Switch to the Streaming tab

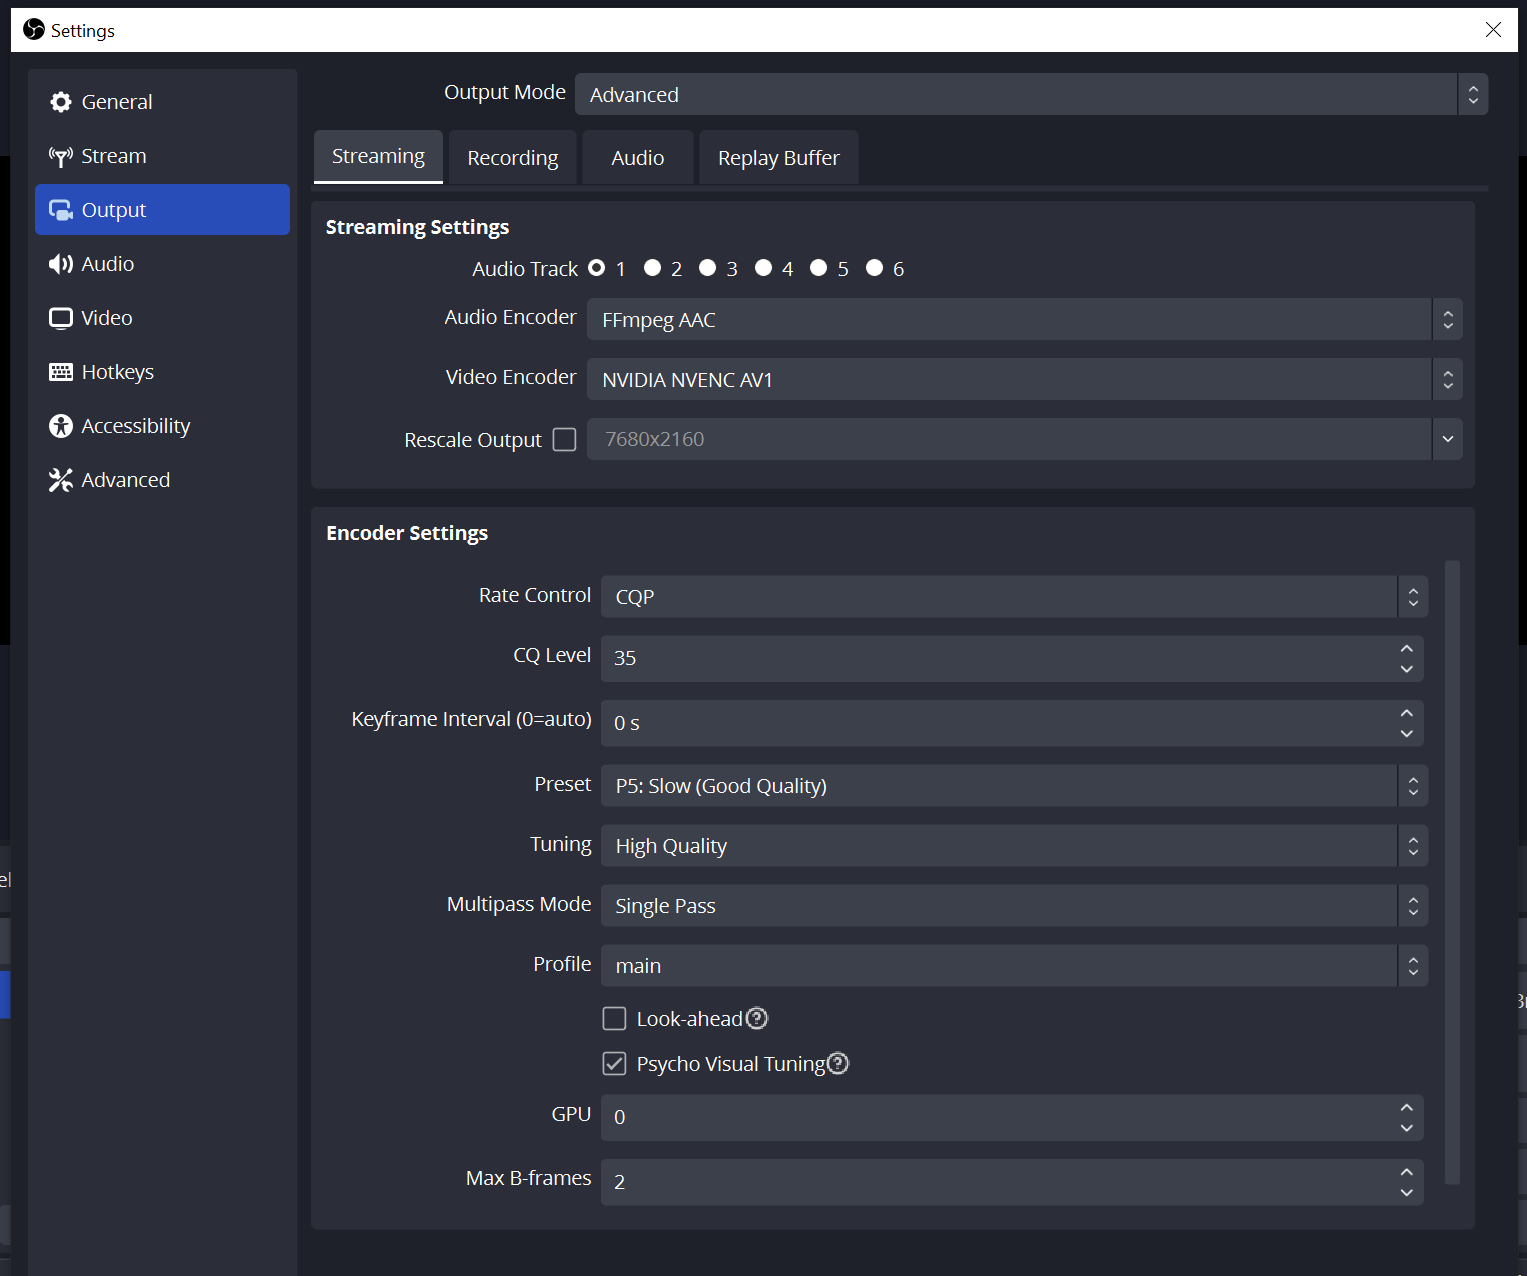[x=378, y=157]
